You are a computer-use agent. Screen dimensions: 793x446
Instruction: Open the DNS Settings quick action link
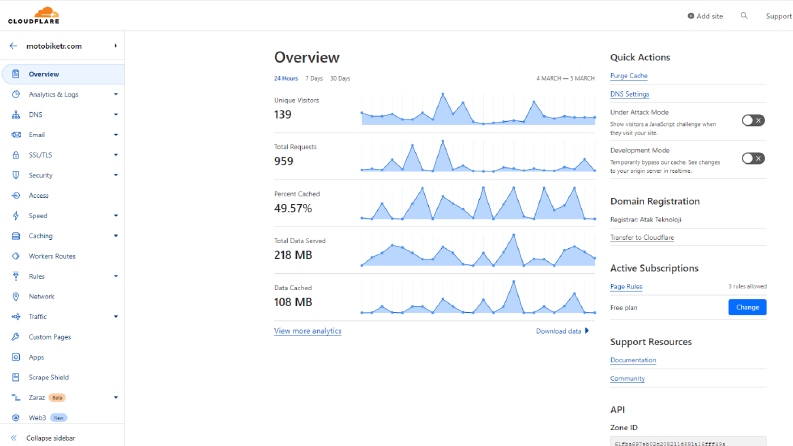(x=630, y=94)
